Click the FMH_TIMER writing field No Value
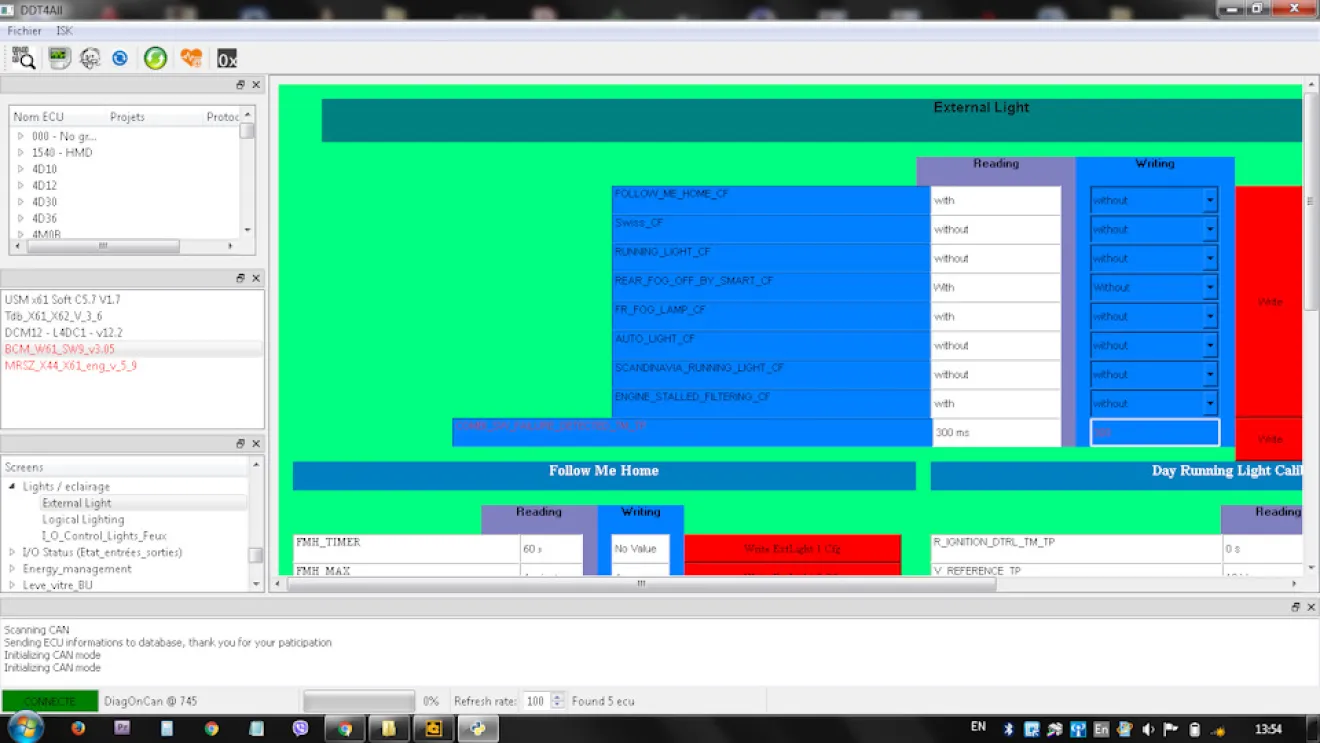This screenshot has width=1320, height=743. pos(640,548)
